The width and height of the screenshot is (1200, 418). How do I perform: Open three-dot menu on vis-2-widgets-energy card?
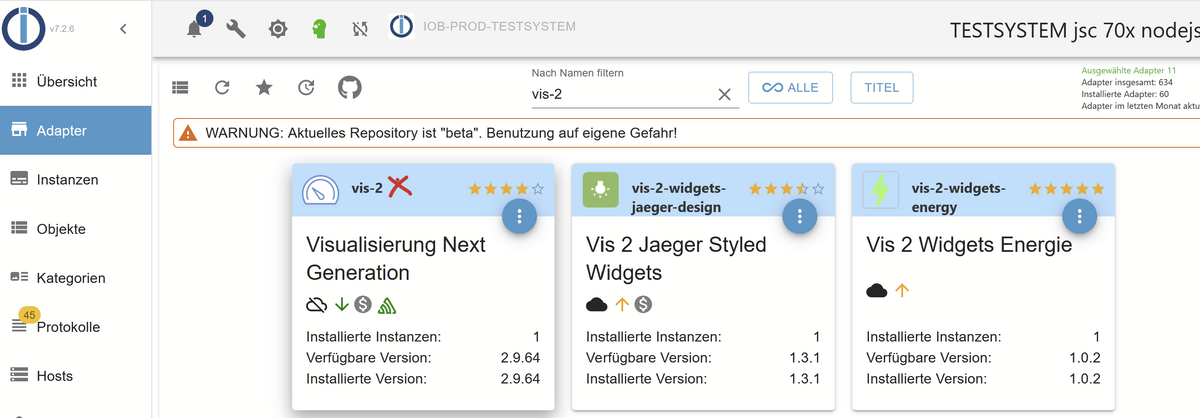(x=1079, y=216)
